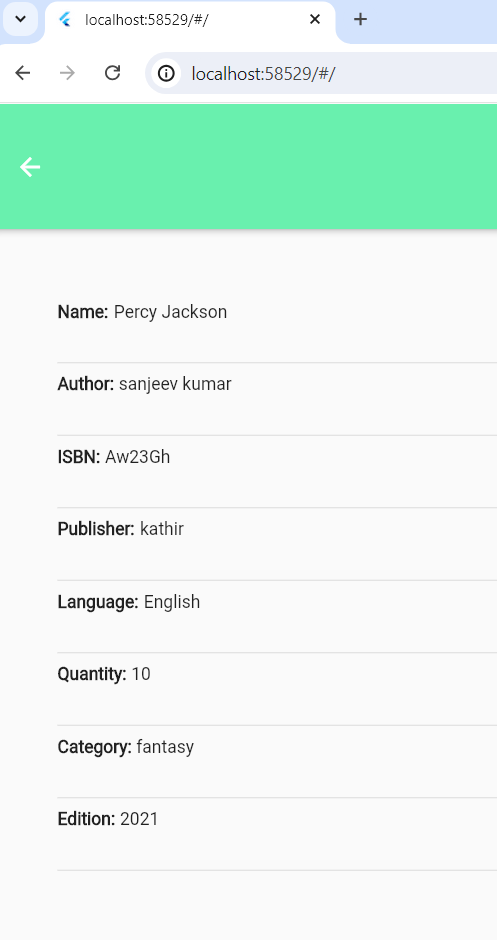View site information via the info icon
The image size is (497, 940).
(x=166, y=74)
